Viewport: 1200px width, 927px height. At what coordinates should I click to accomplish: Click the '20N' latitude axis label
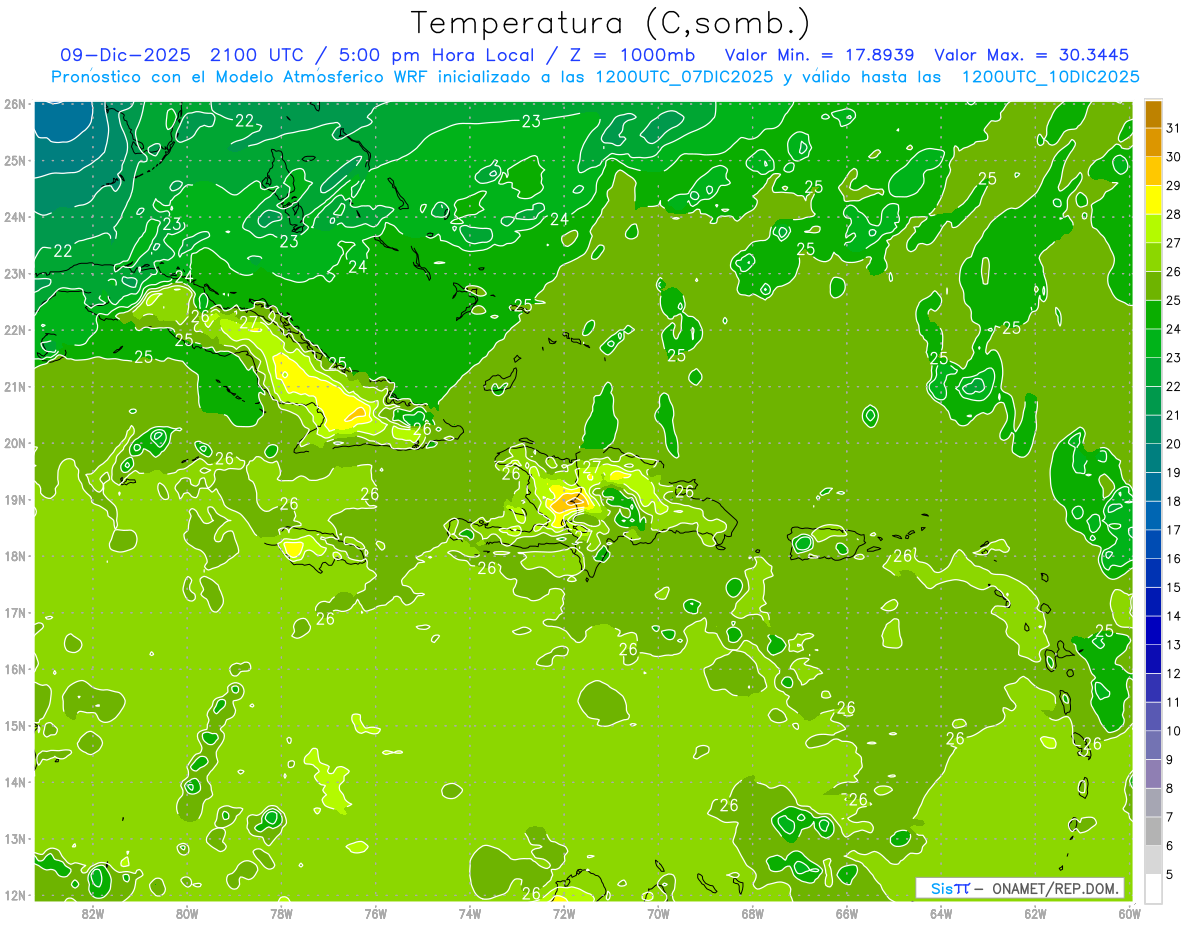point(15,443)
